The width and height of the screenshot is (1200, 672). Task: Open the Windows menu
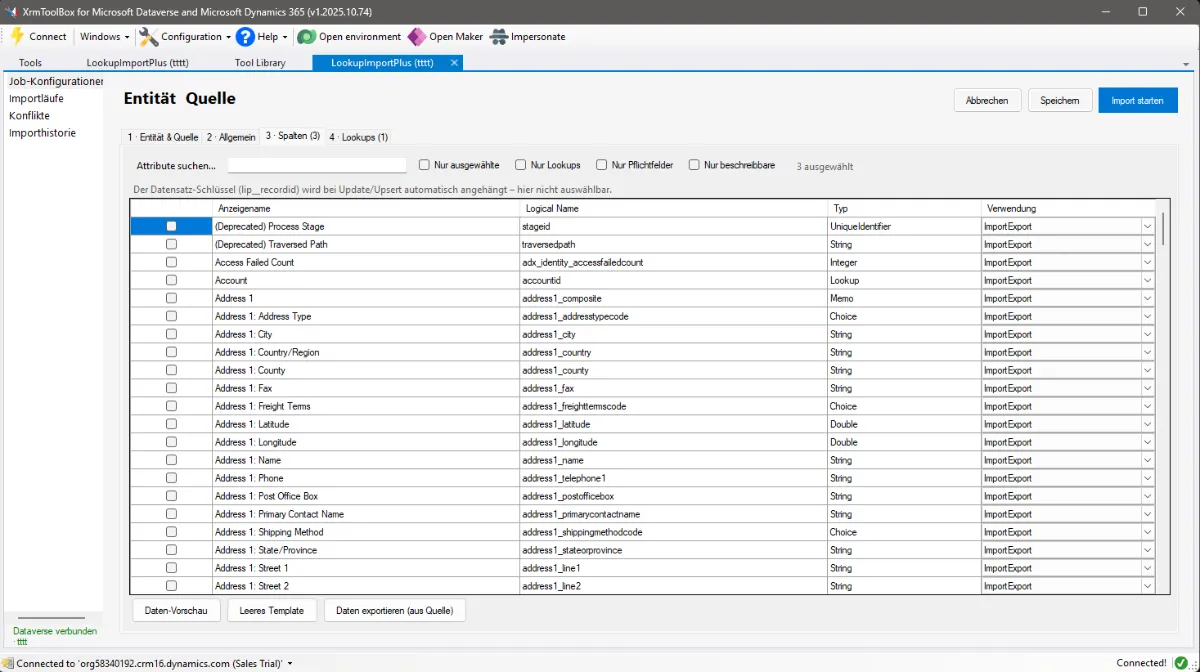(105, 37)
